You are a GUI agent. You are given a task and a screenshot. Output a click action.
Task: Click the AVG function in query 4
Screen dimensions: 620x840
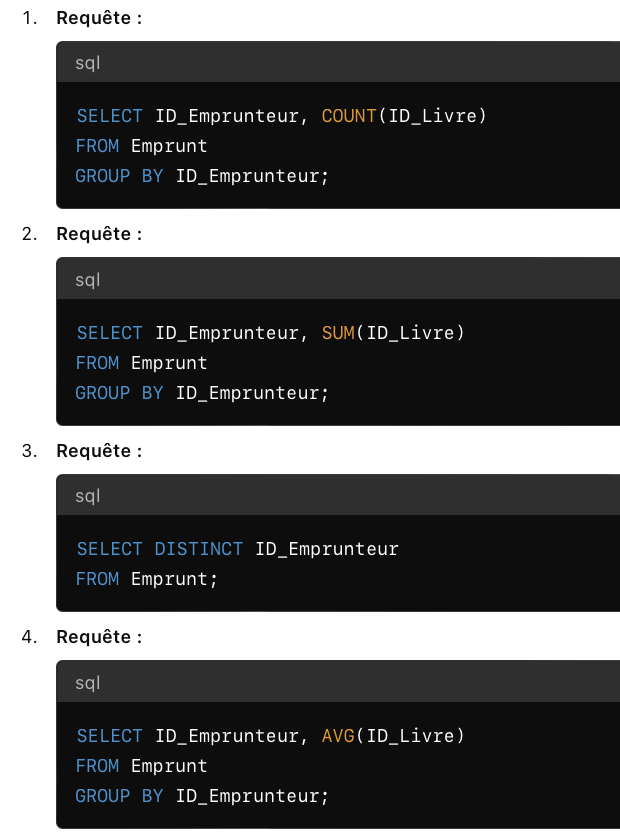tap(338, 736)
